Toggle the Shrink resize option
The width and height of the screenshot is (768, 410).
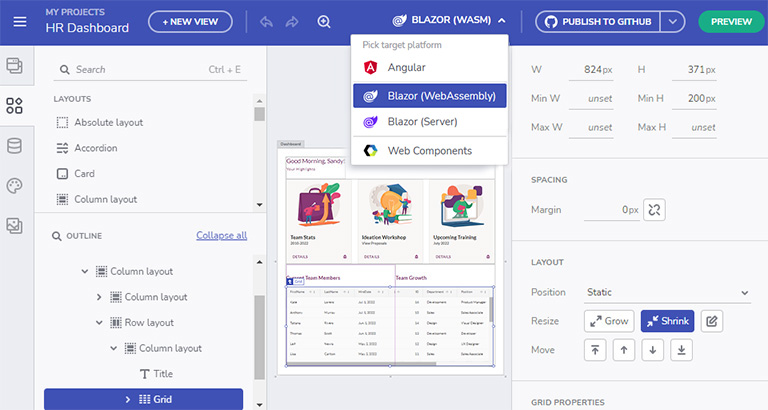(667, 321)
